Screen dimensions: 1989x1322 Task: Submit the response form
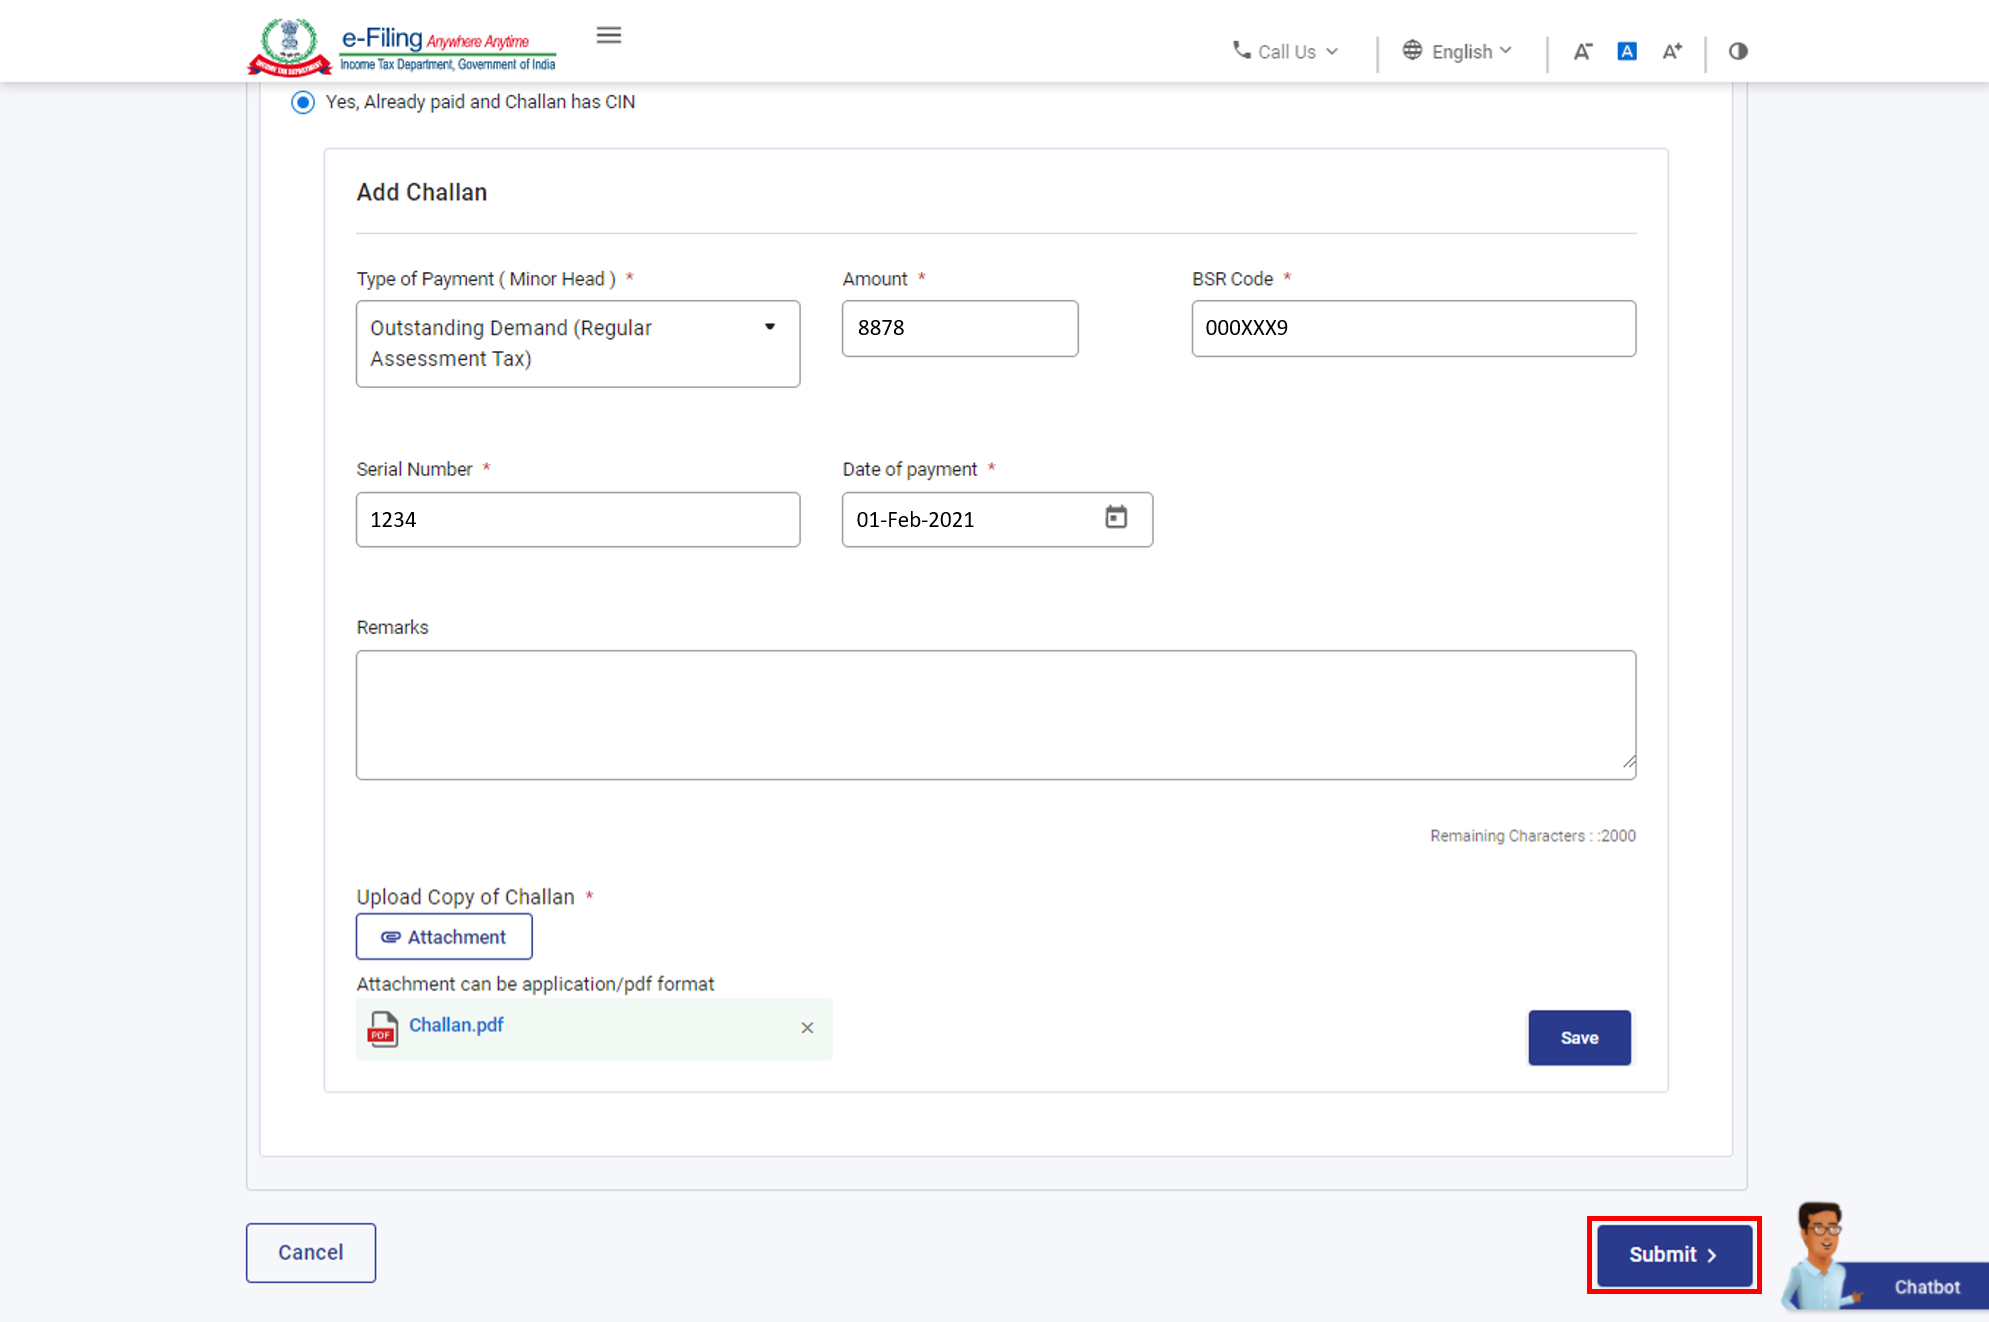pyautogui.click(x=1673, y=1254)
